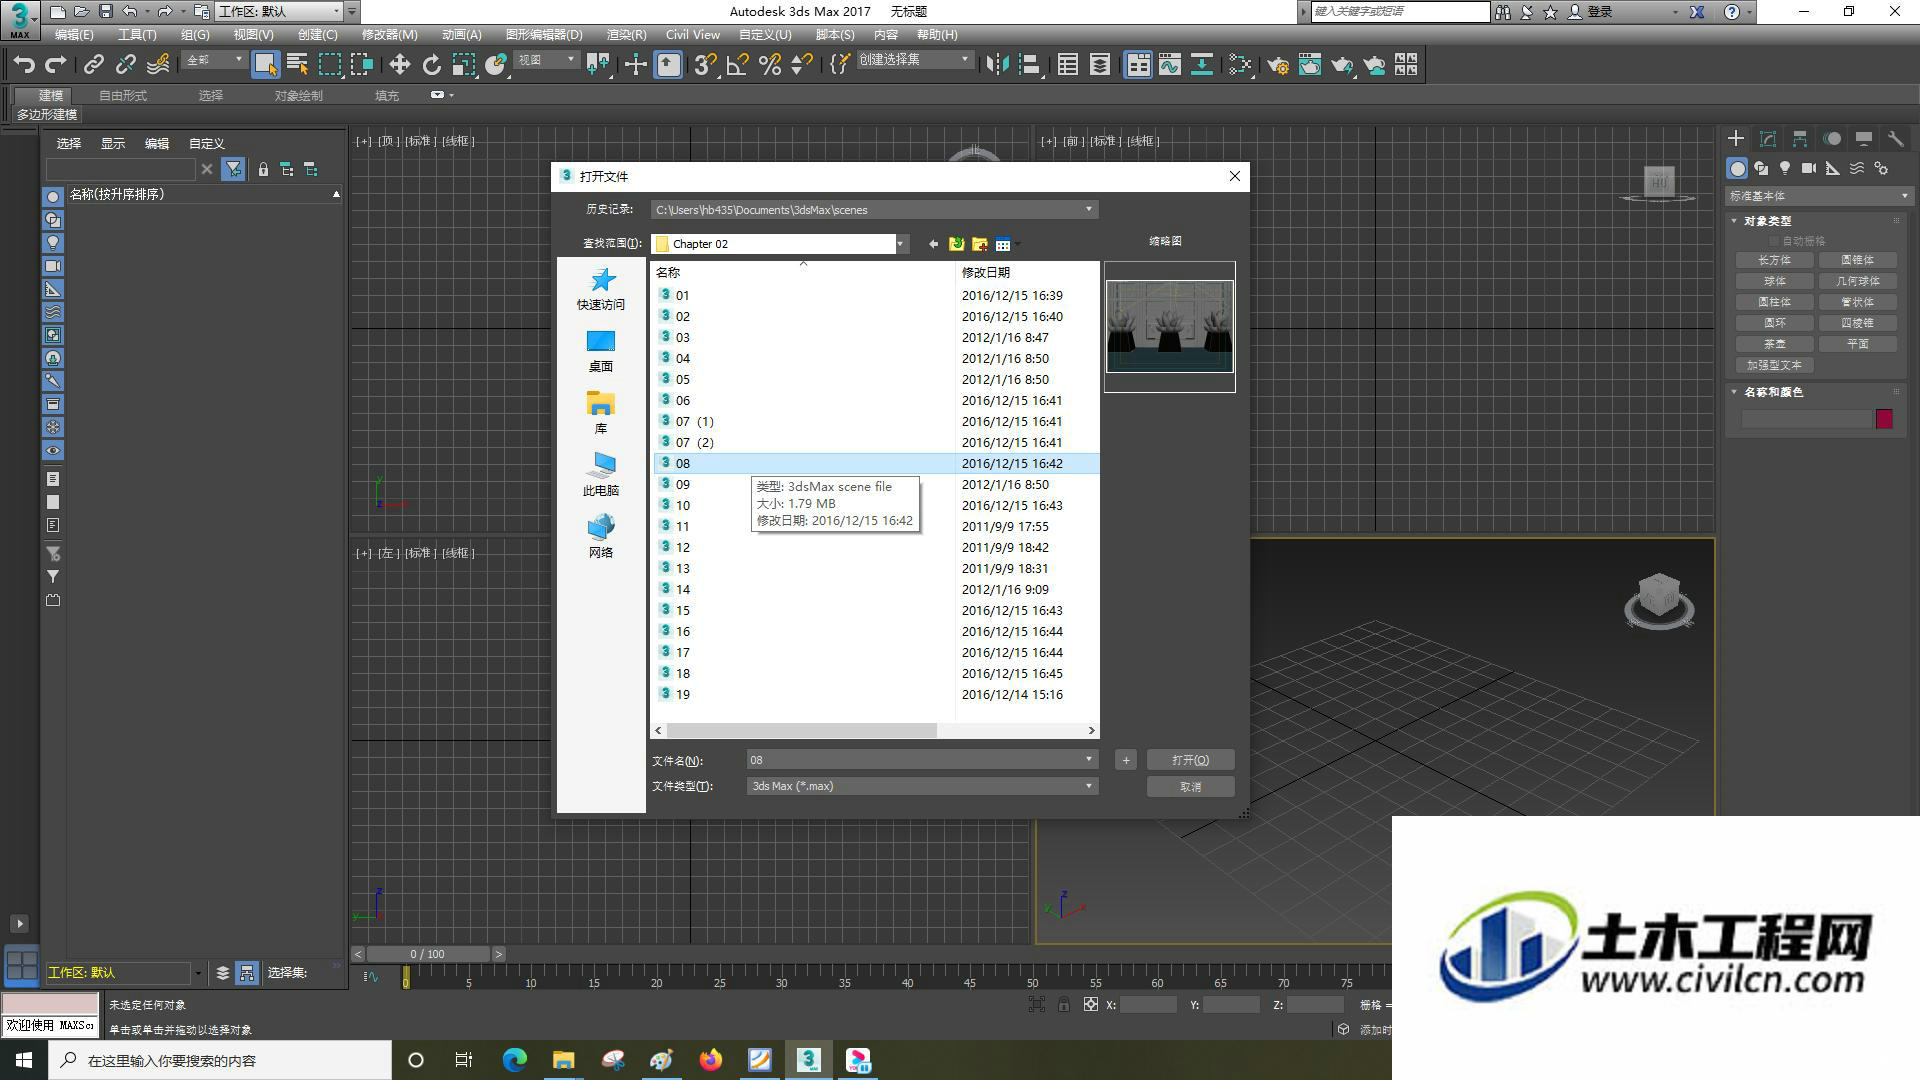Open the Chapter 02 look-in dropdown
1920x1080 pixels.
900,244
